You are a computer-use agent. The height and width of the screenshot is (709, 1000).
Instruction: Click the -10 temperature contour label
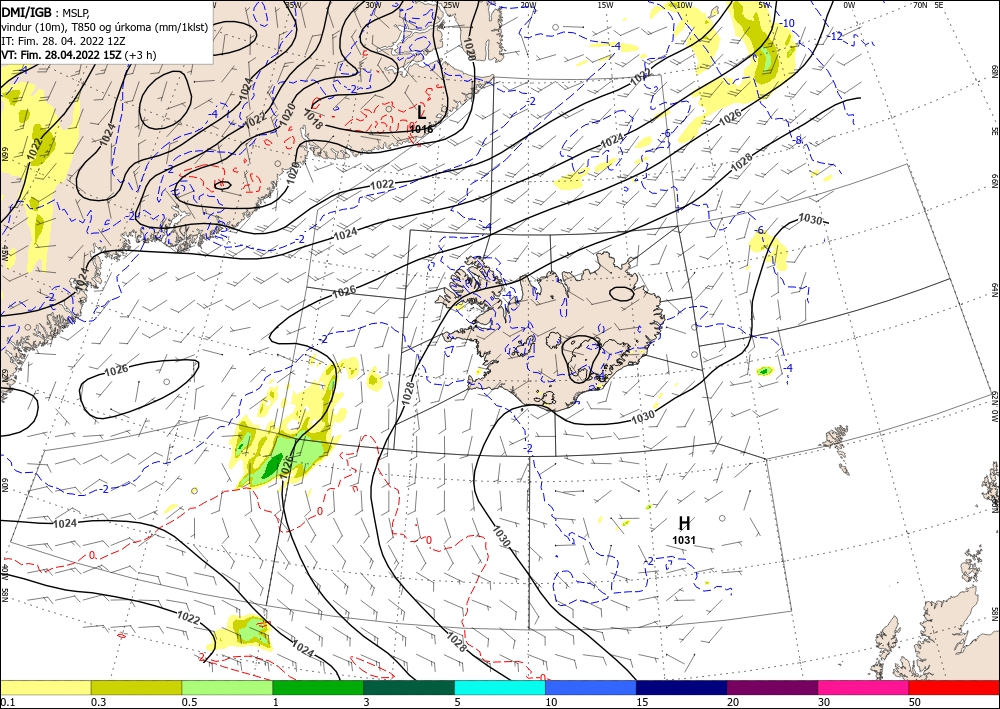point(787,24)
